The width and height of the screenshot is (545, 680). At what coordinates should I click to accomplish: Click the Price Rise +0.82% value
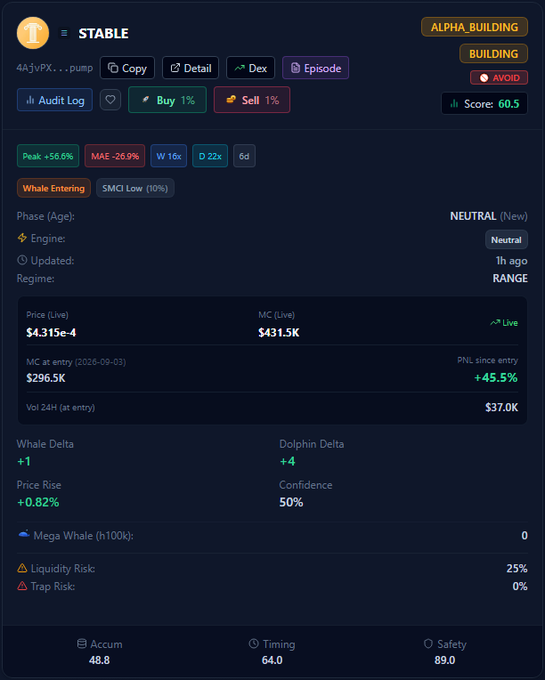coord(38,502)
